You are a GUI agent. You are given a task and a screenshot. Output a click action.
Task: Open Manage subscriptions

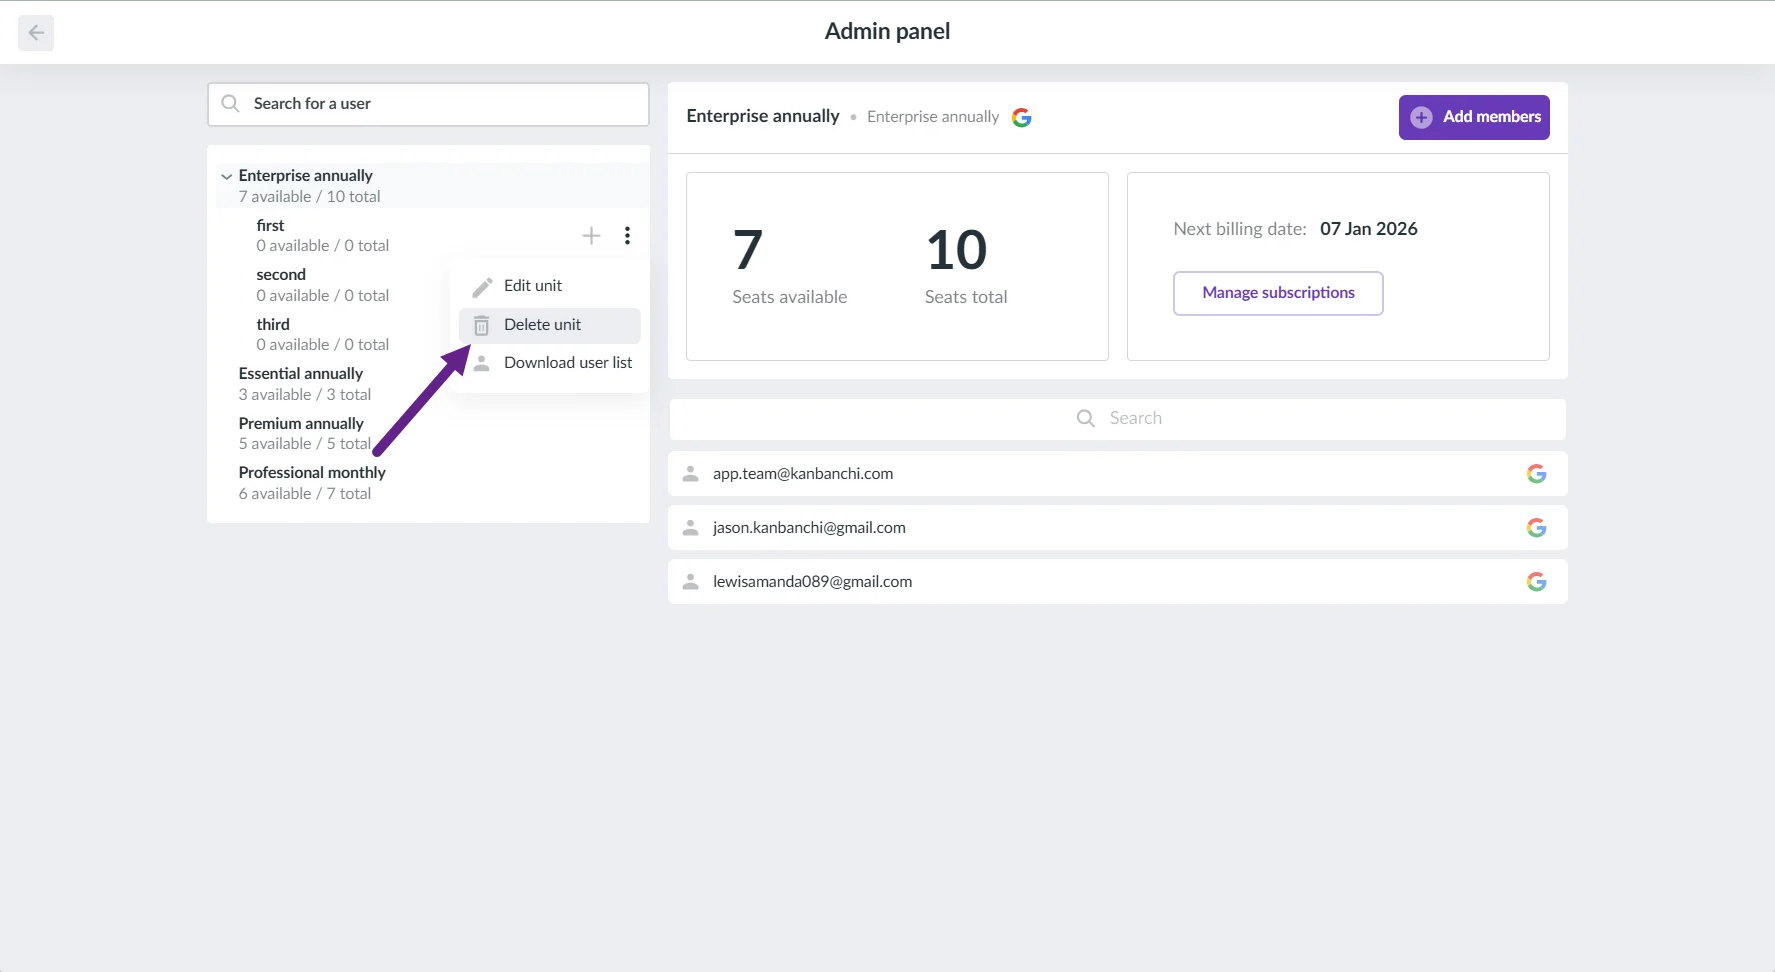pyautogui.click(x=1277, y=293)
